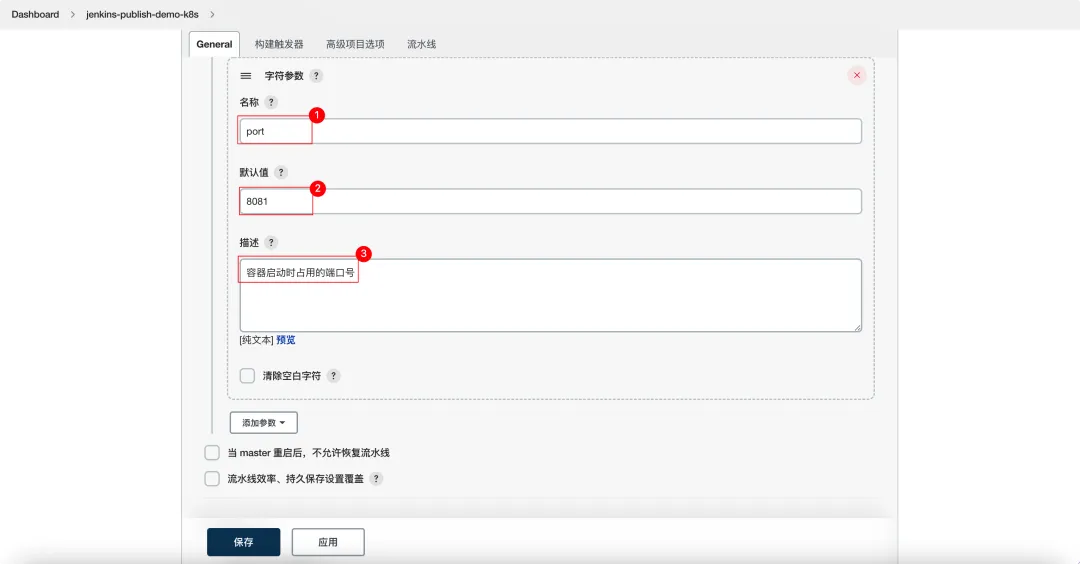Delete the string parameter with red X
Viewport: 1080px width, 564px height.
click(857, 75)
